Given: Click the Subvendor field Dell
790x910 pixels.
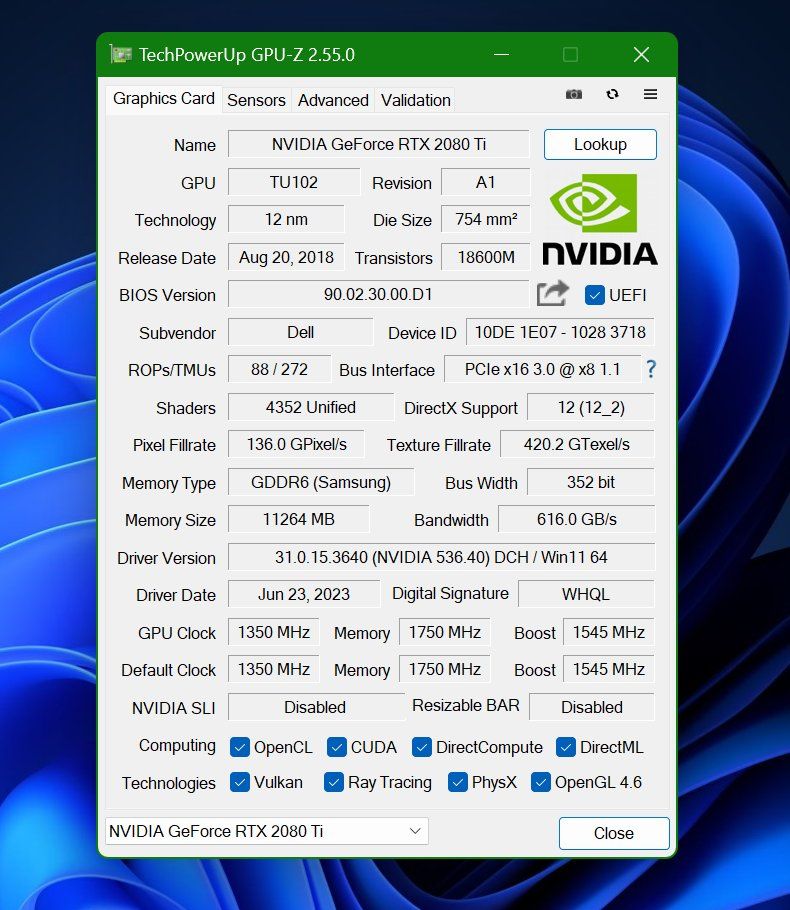Looking at the screenshot, I should pyautogui.click(x=301, y=332).
